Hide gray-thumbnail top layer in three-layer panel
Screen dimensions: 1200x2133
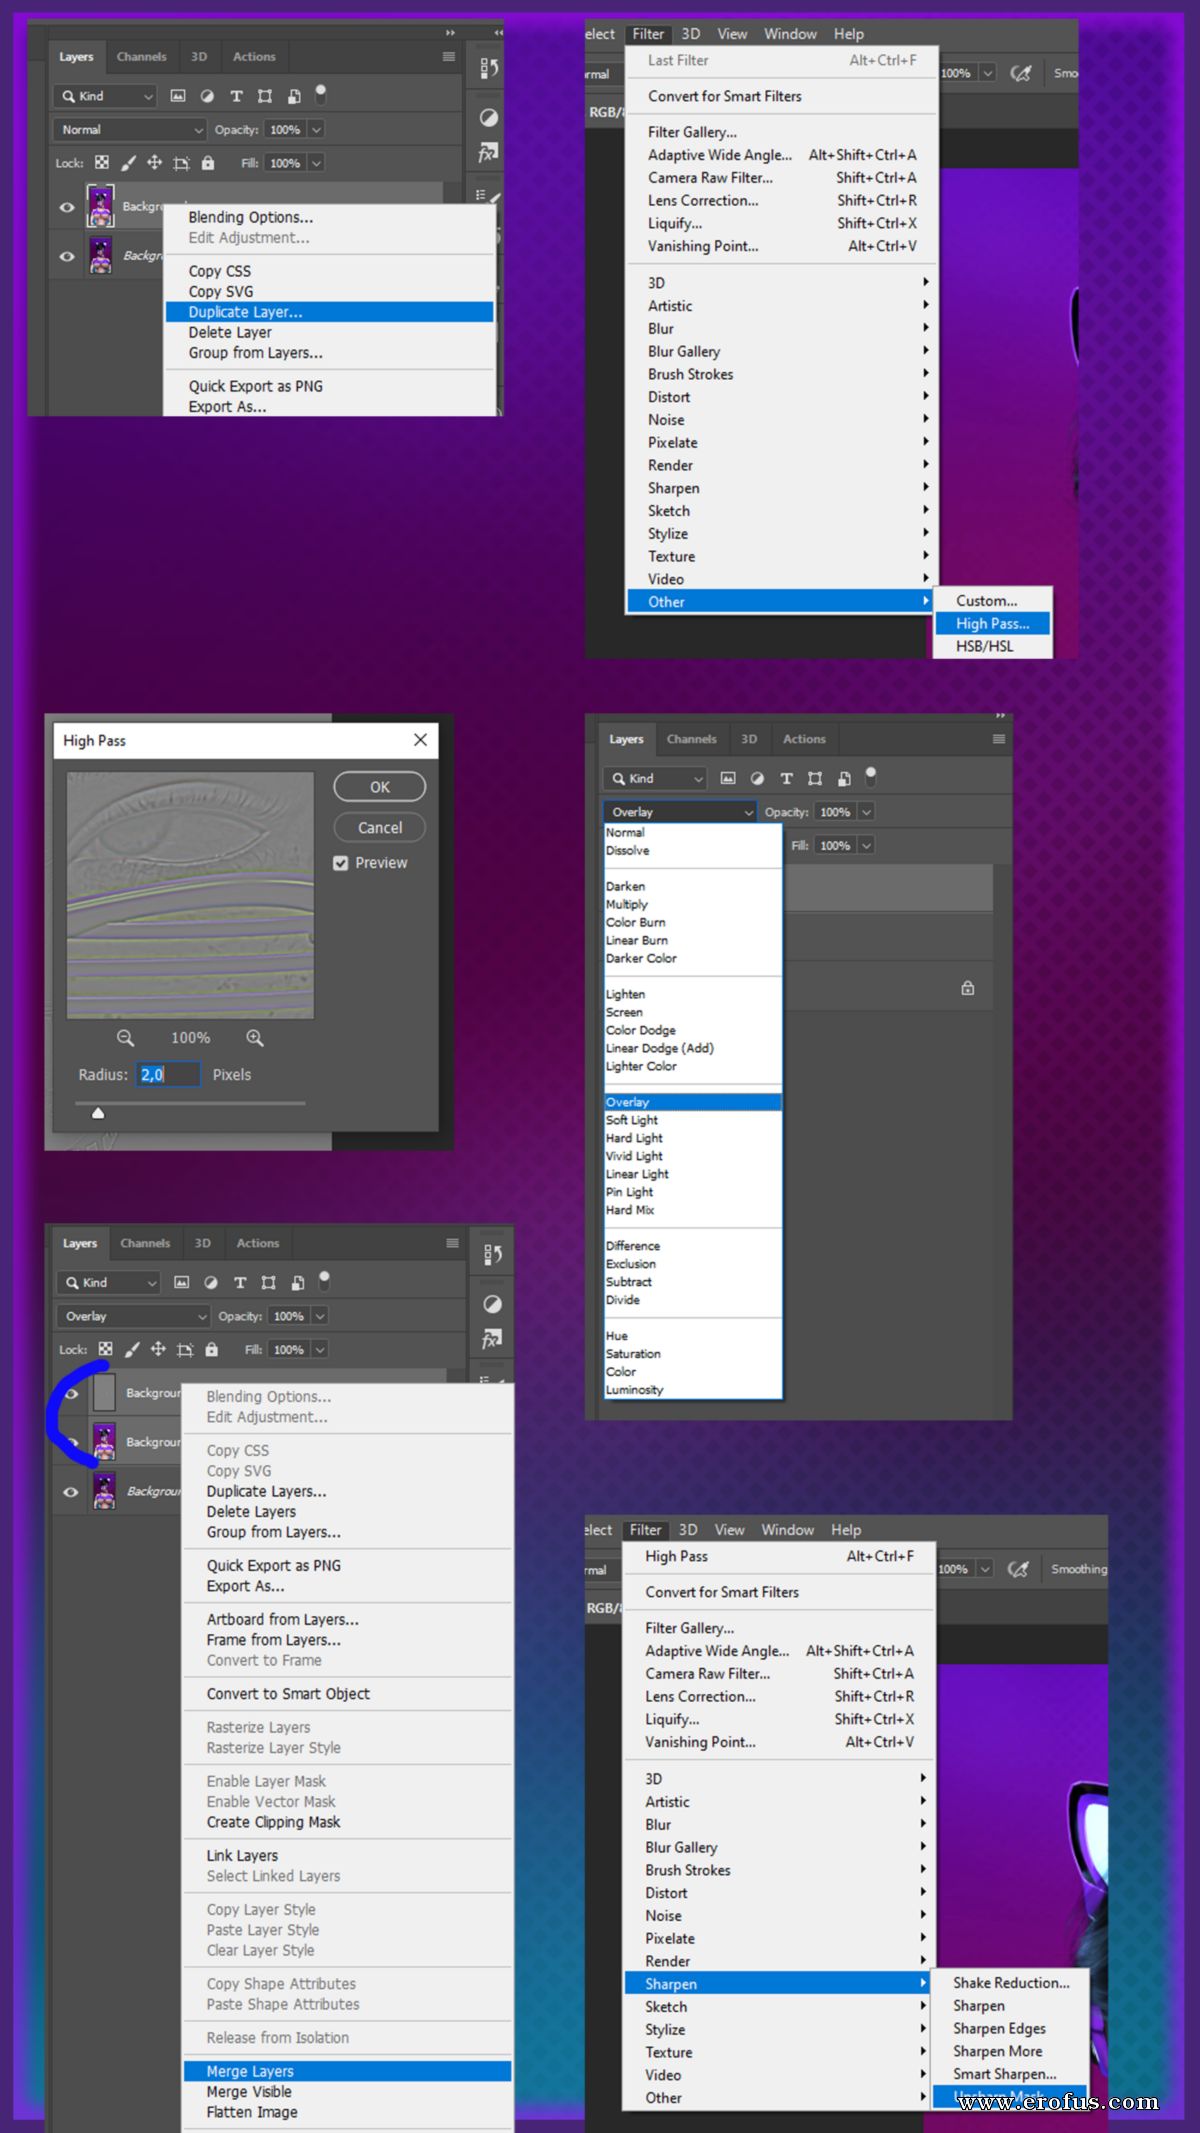click(x=71, y=1393)
